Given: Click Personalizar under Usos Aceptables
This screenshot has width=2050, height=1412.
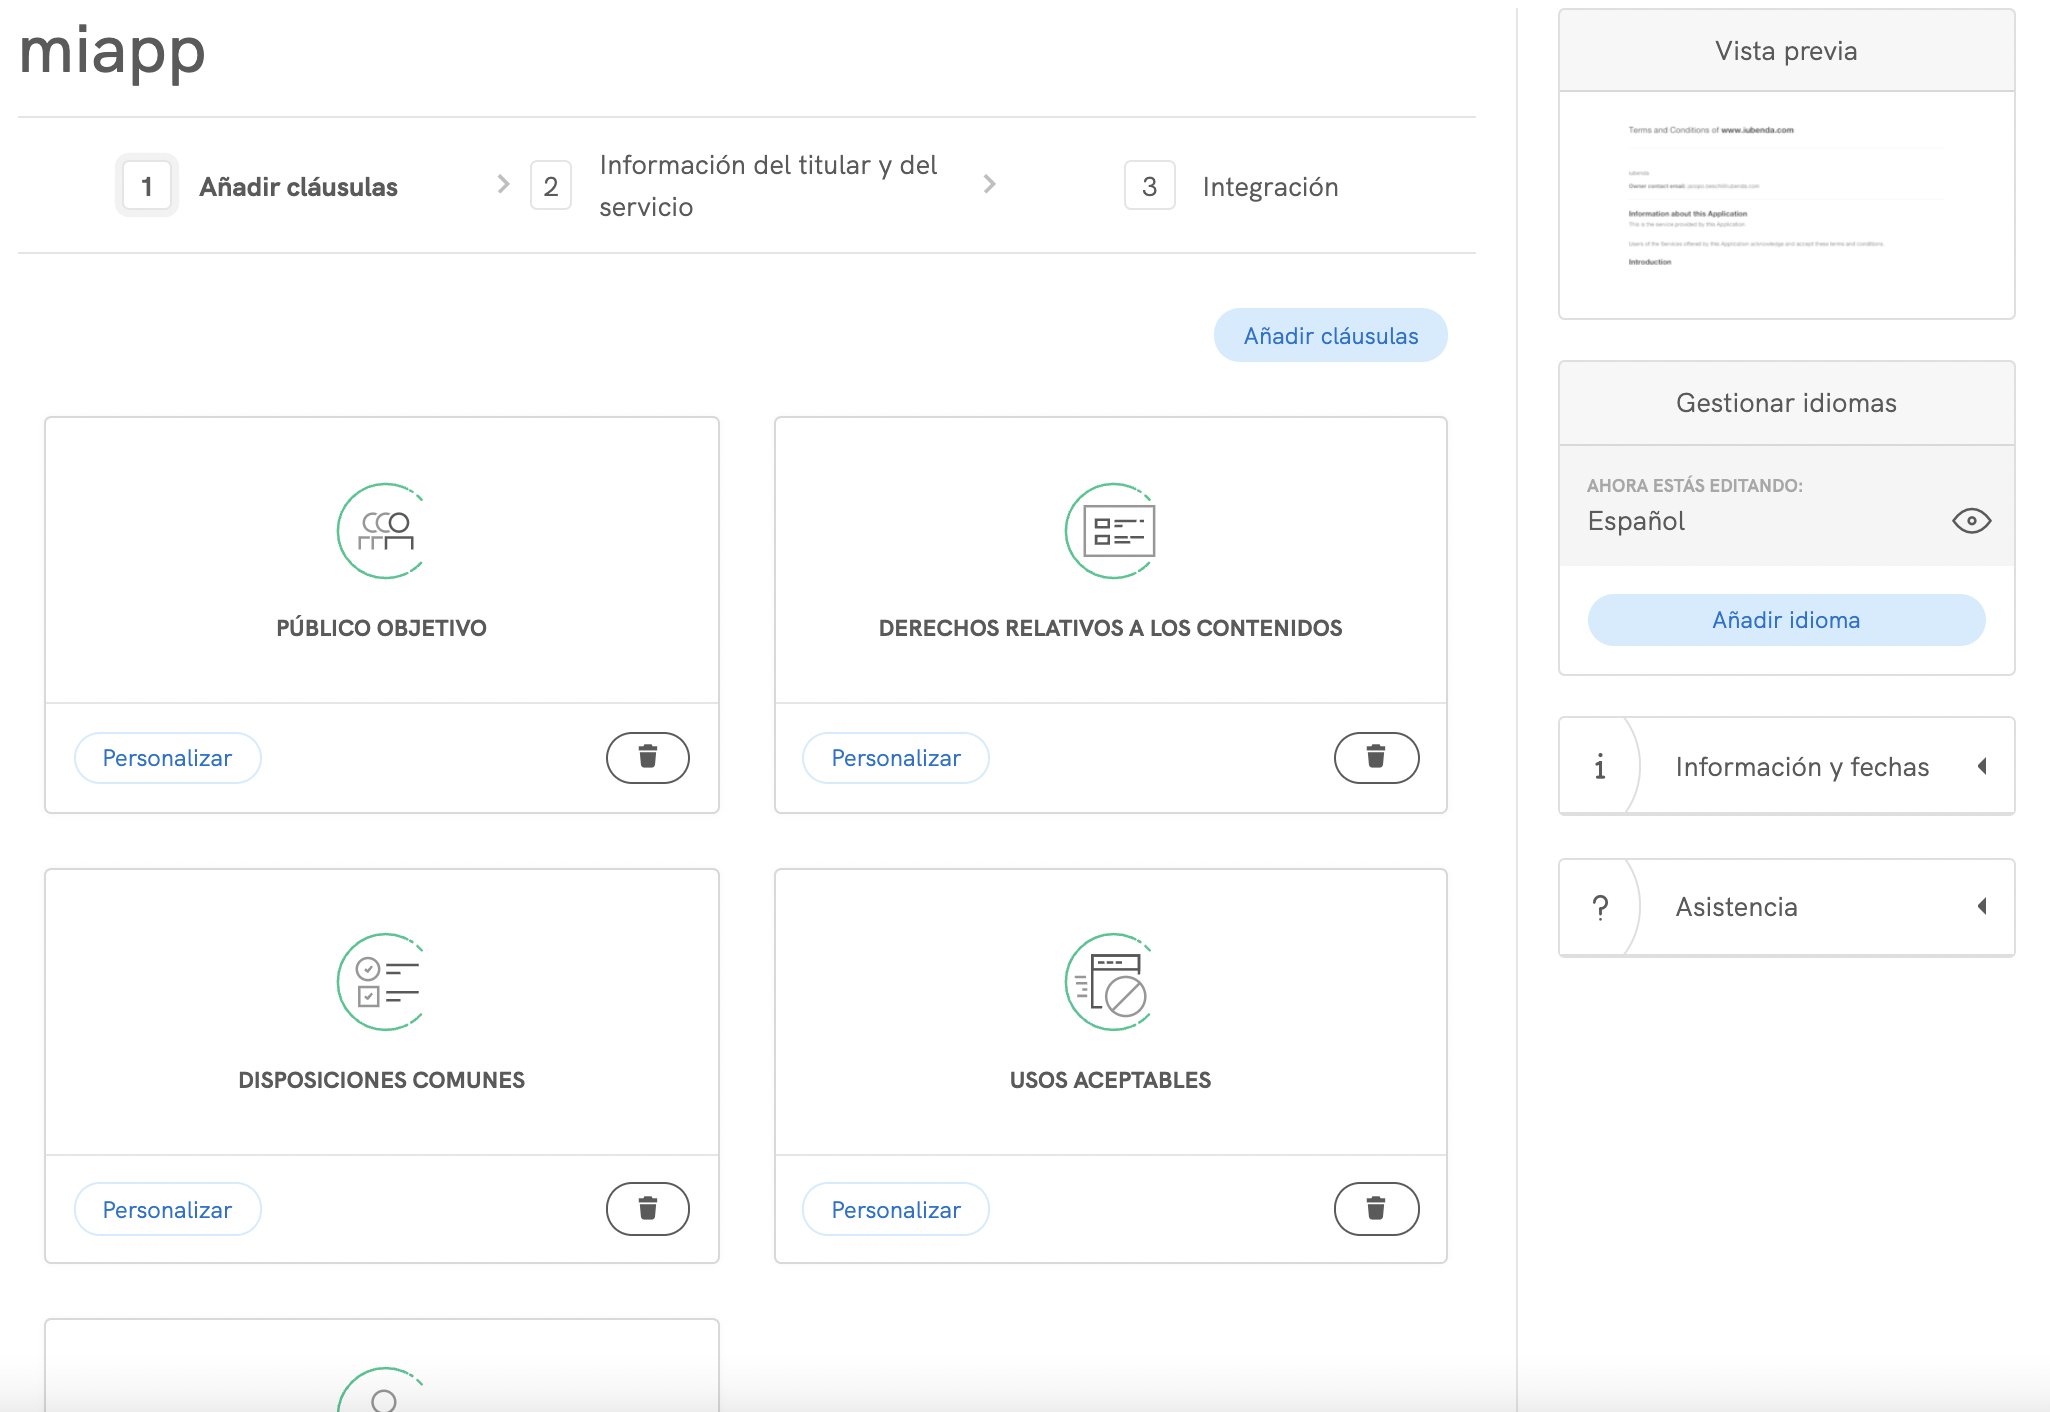Looking at the screenshot, I should point(895,1210).
